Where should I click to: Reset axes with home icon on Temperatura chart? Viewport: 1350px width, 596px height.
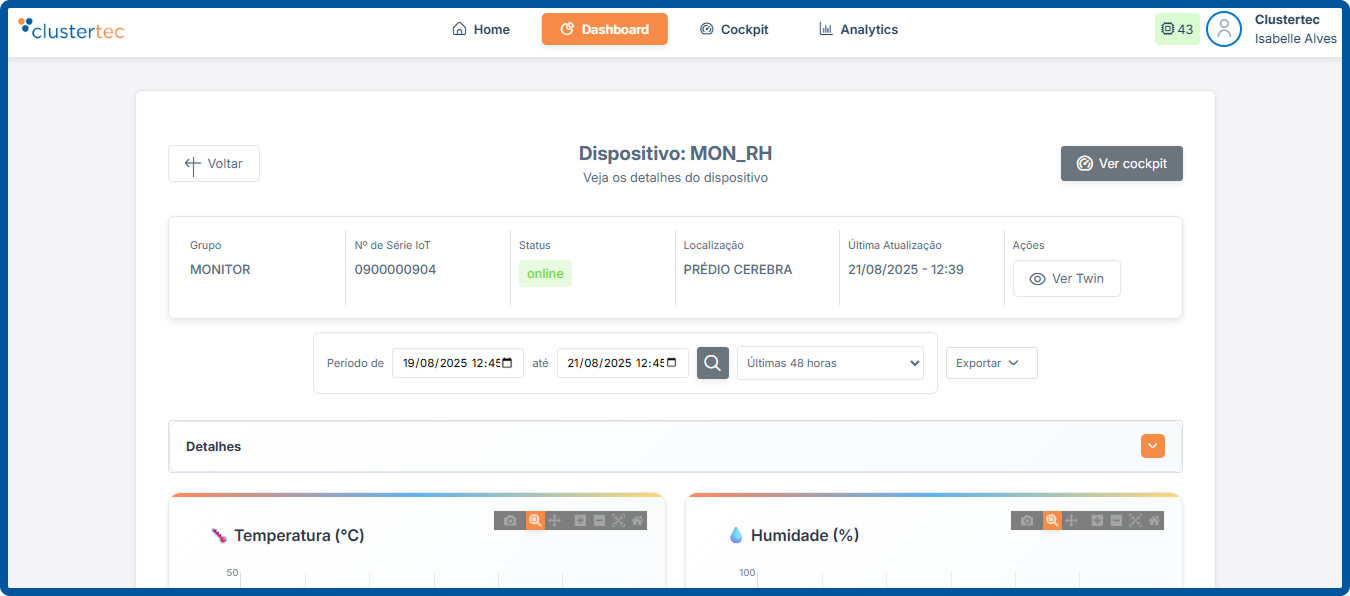click(x=637, y=521)
